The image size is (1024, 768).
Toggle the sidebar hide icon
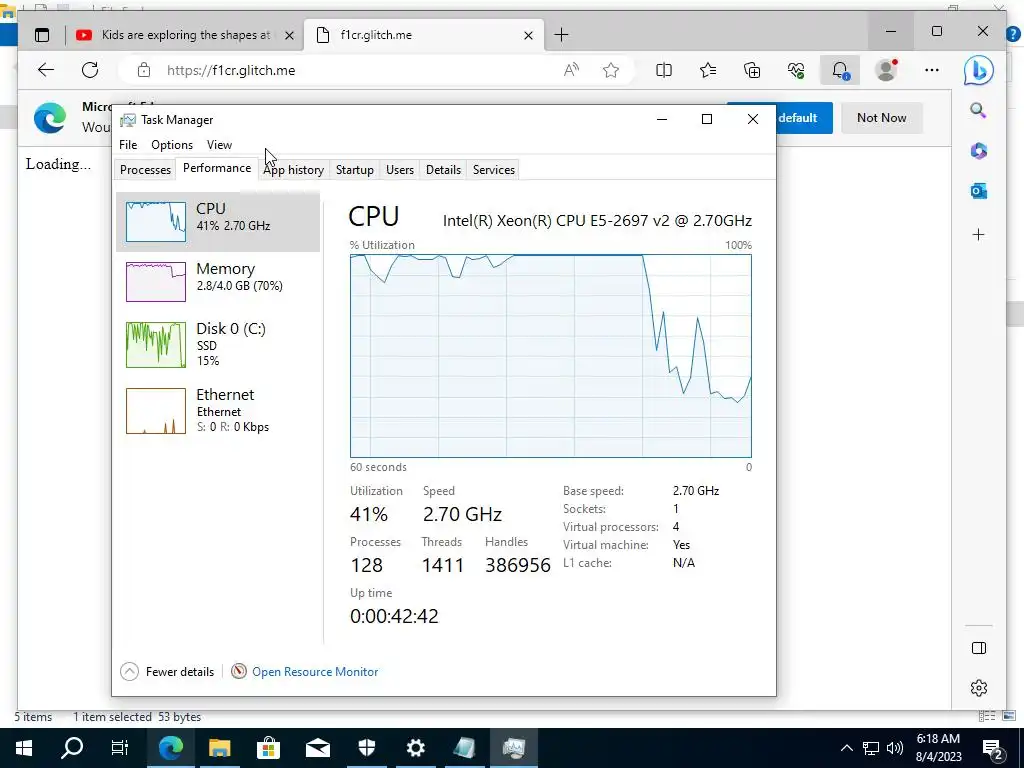click(x=979, y=648)
